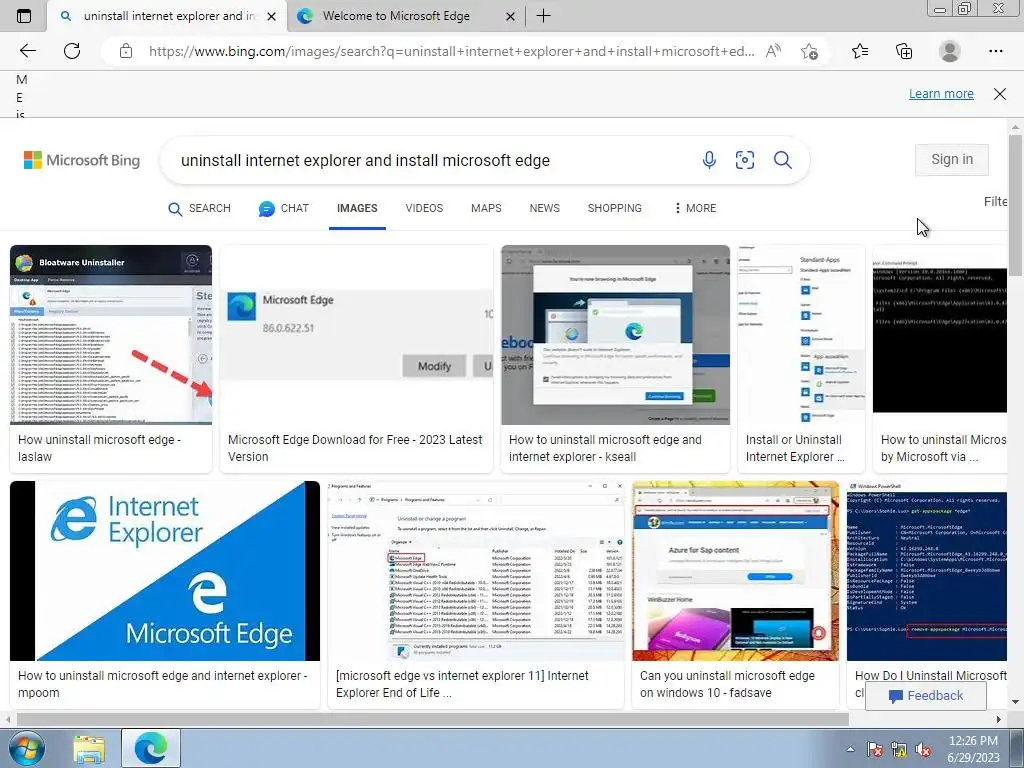The image size is (1024, 768).
Task: Switch to SEARCH results tab
Action: [x=199, y=208]
